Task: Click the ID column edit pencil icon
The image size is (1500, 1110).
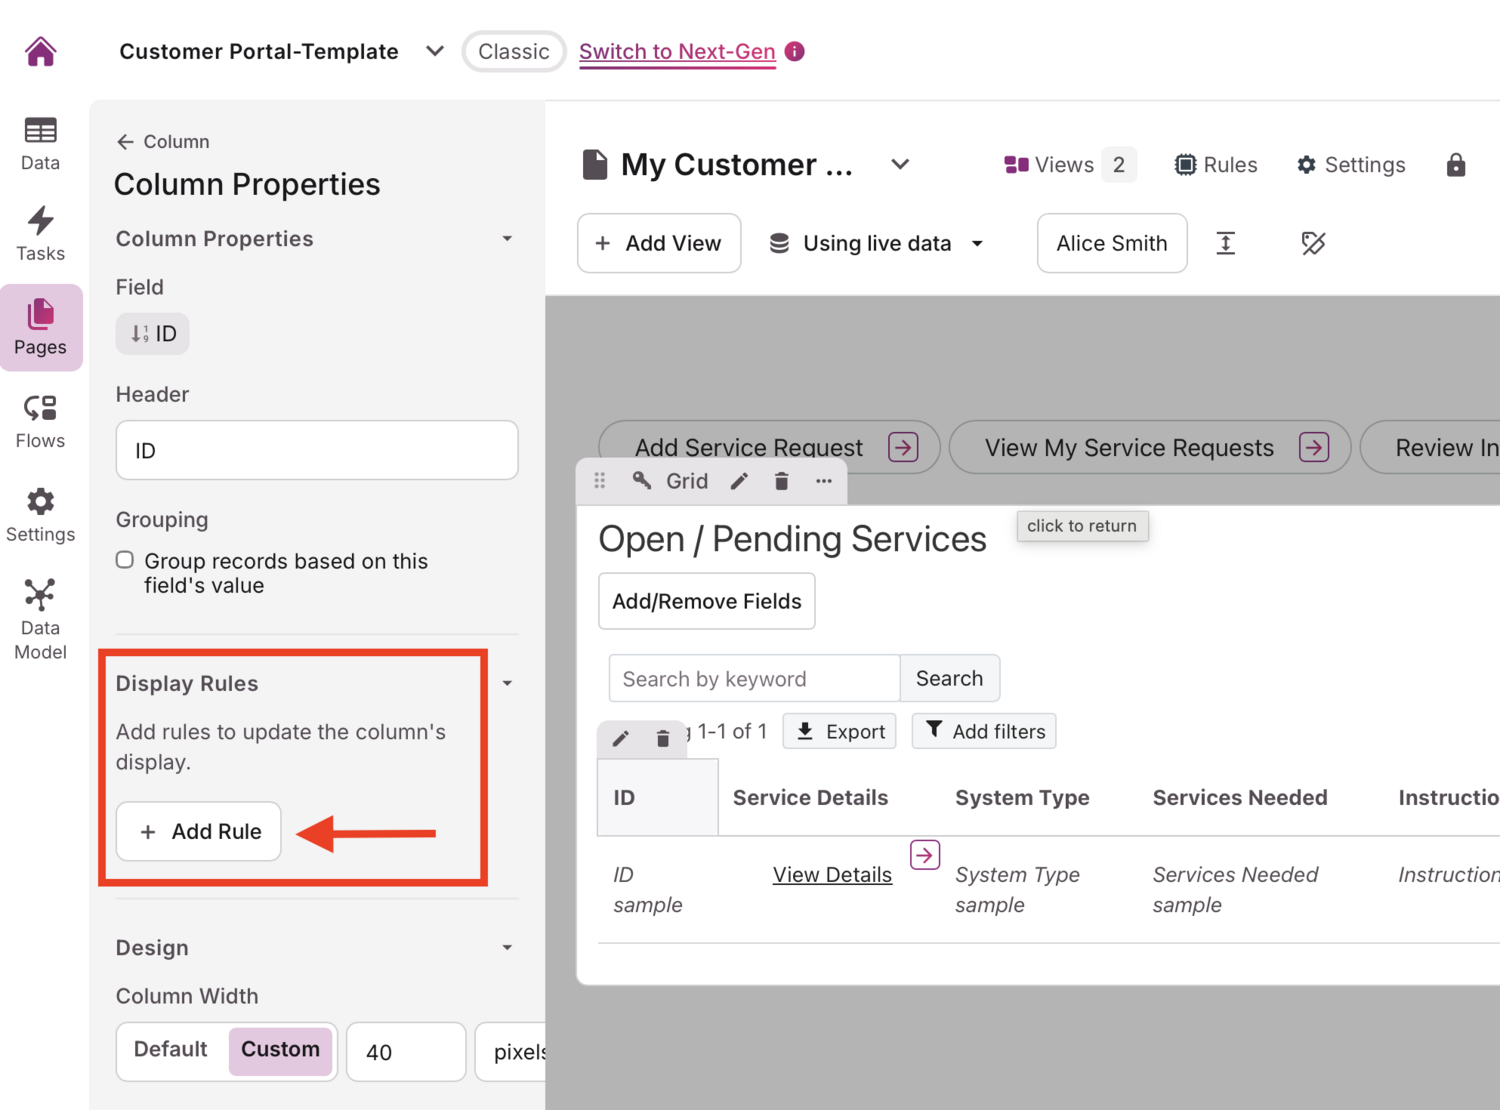Action: coord(621,739)
